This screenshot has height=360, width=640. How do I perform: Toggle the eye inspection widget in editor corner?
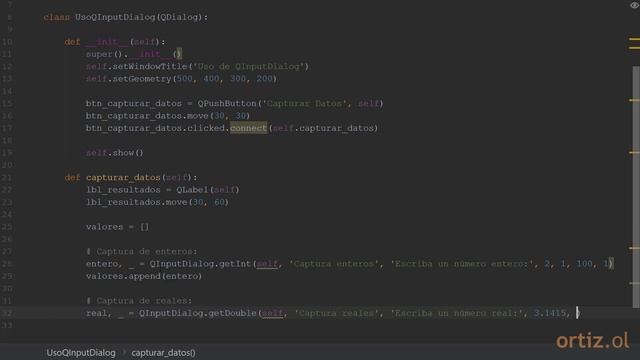(635, 5)
